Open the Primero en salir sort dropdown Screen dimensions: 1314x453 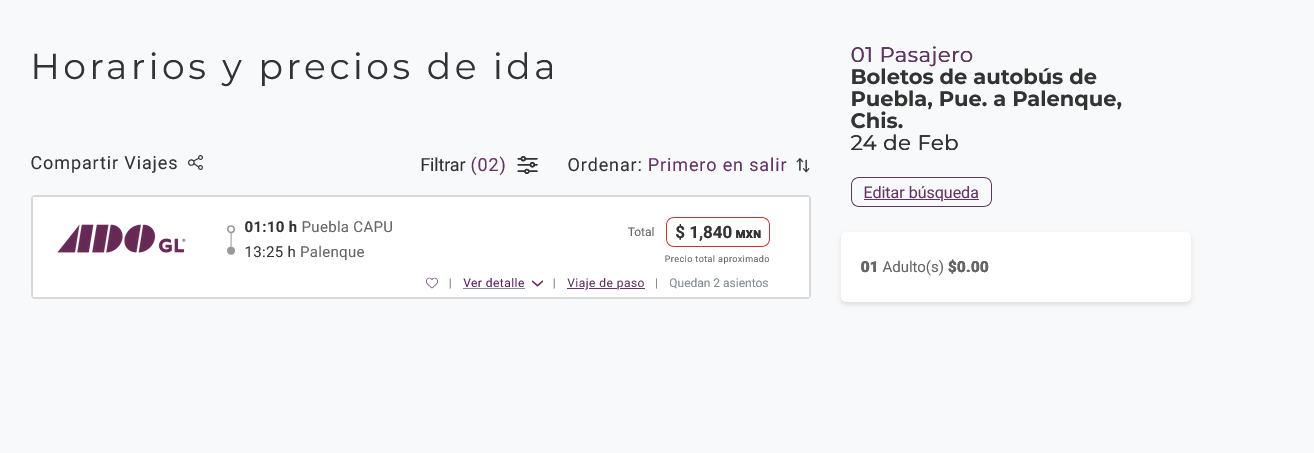coord(716,165)
